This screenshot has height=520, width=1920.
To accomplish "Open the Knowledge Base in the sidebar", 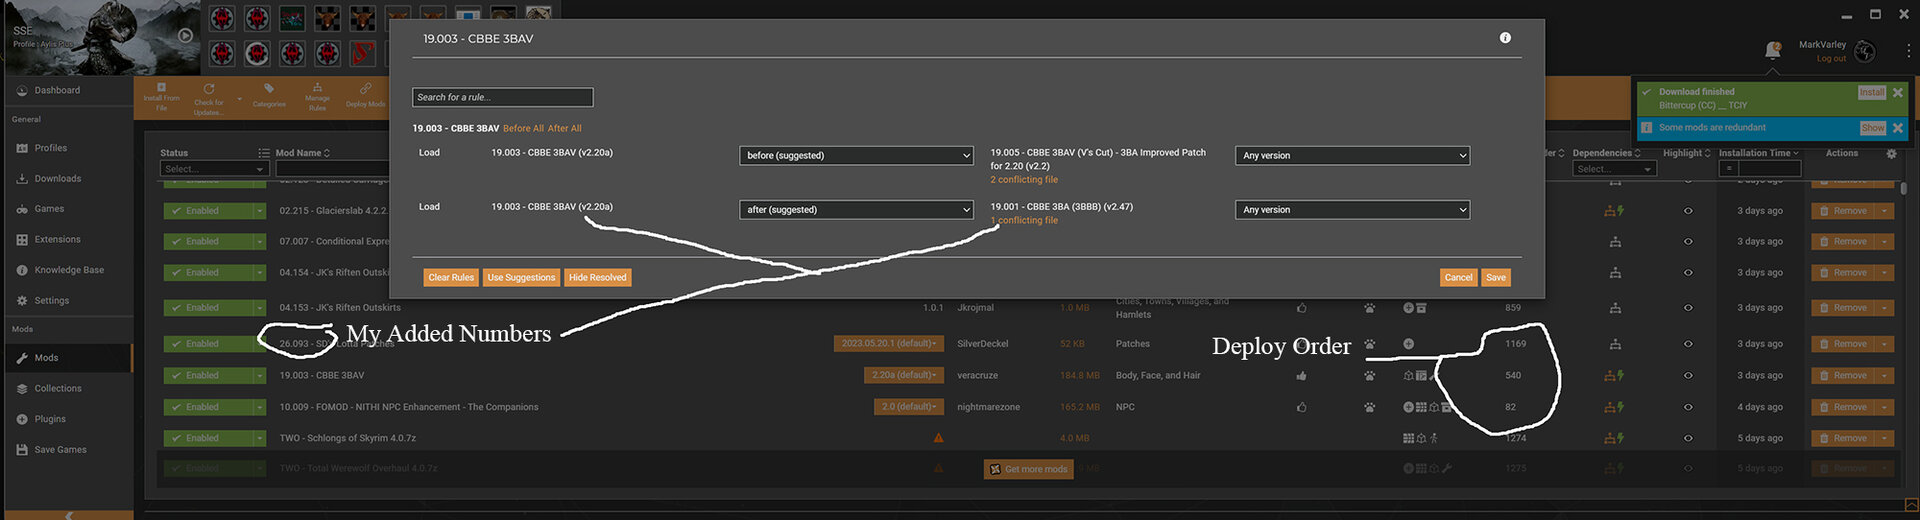I will 68,270.
